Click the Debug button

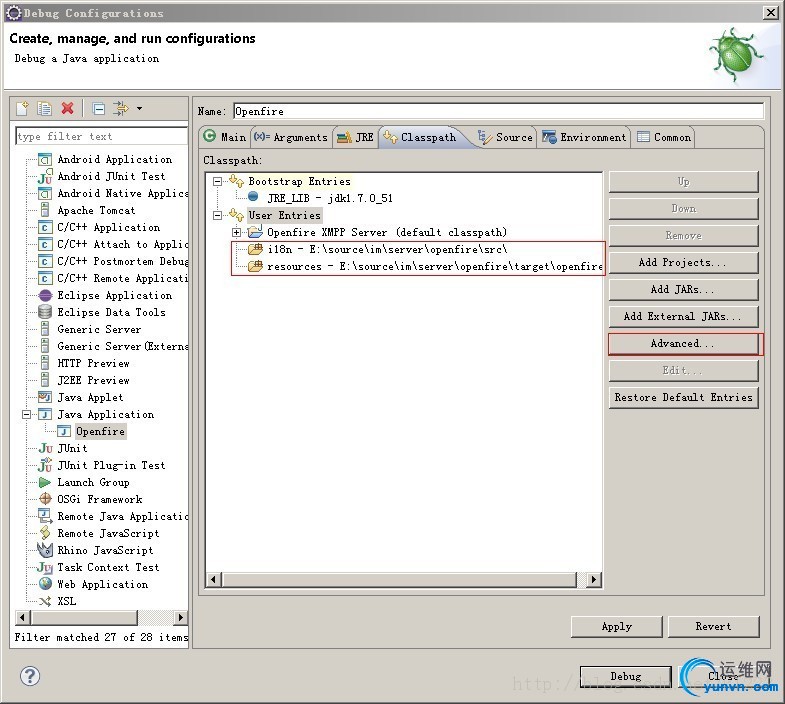(625, 676)
